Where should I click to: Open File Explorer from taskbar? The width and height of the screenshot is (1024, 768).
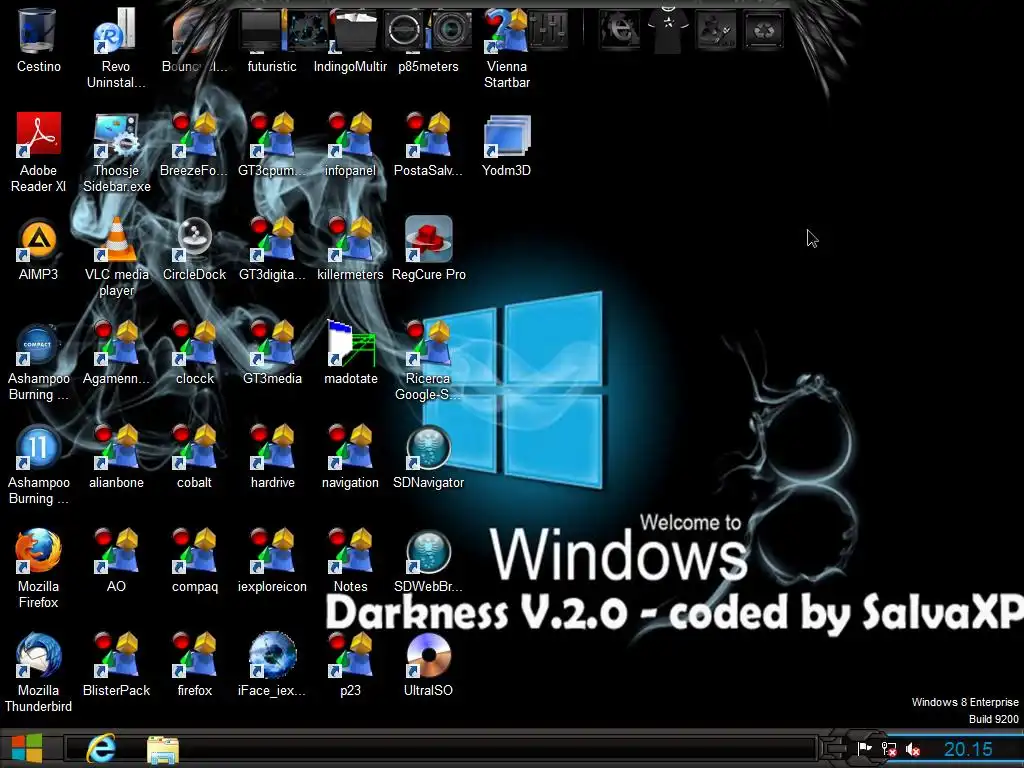[163, 749]
